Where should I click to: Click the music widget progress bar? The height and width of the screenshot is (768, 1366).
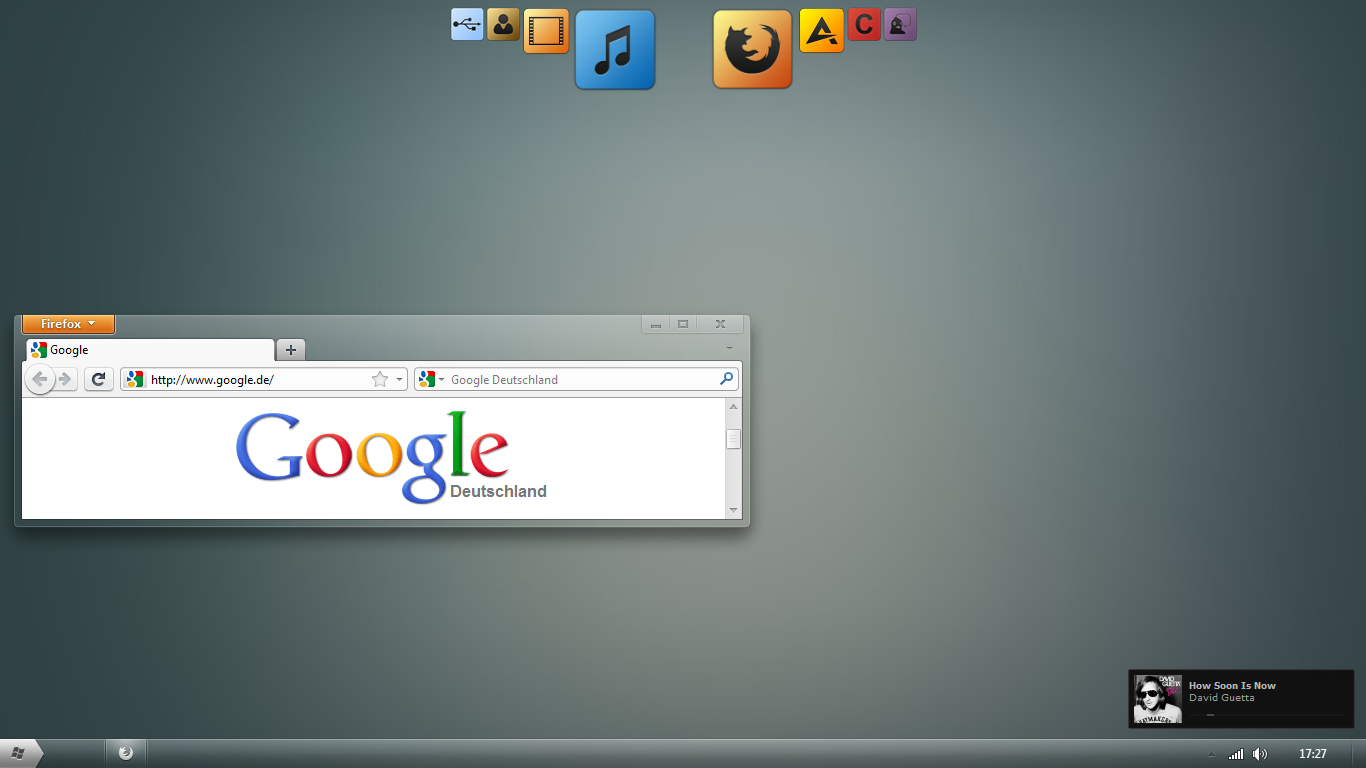(1267, 715)
